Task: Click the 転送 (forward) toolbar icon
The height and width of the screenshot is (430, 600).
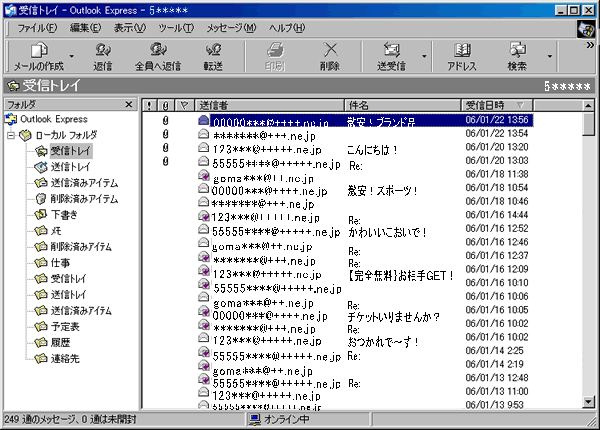Action: click(x=213, y=49)
